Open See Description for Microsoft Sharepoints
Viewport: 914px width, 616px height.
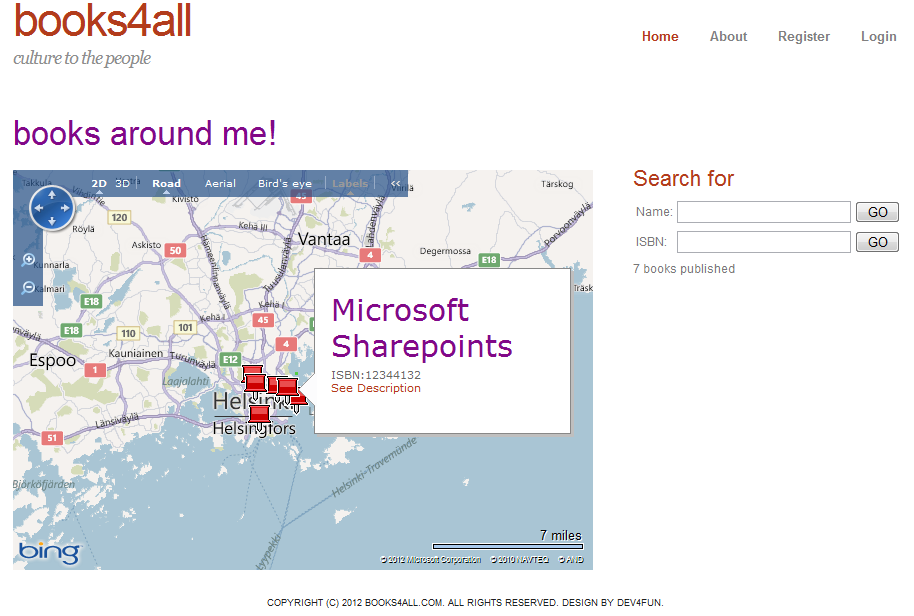pos(375,388)
